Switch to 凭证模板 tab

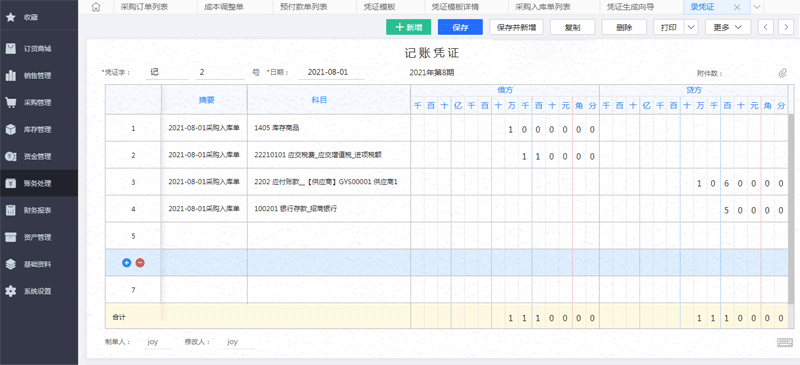(379, 7)
